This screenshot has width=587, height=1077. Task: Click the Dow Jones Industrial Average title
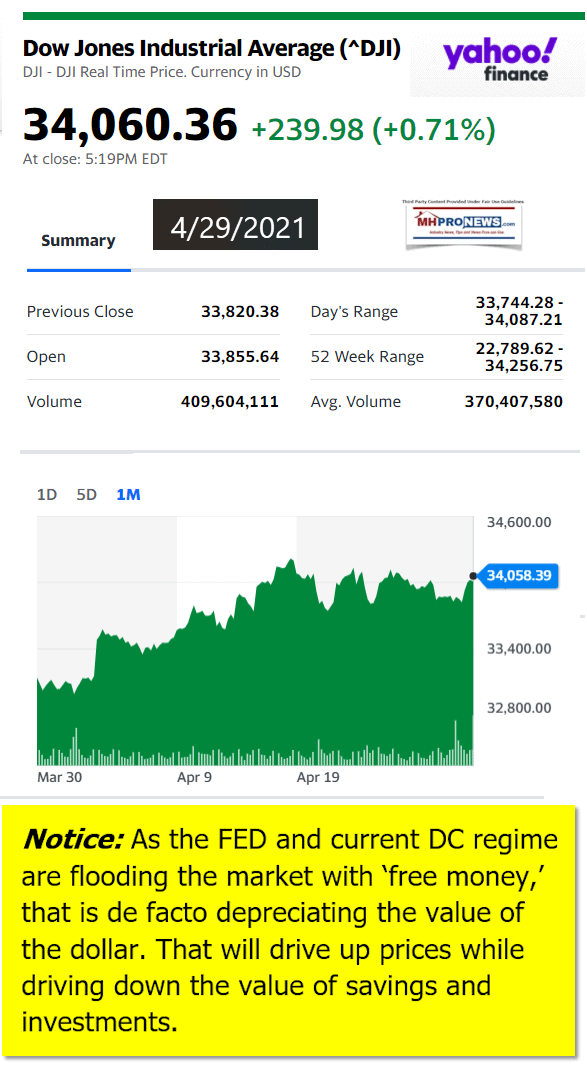coord(211,48)
